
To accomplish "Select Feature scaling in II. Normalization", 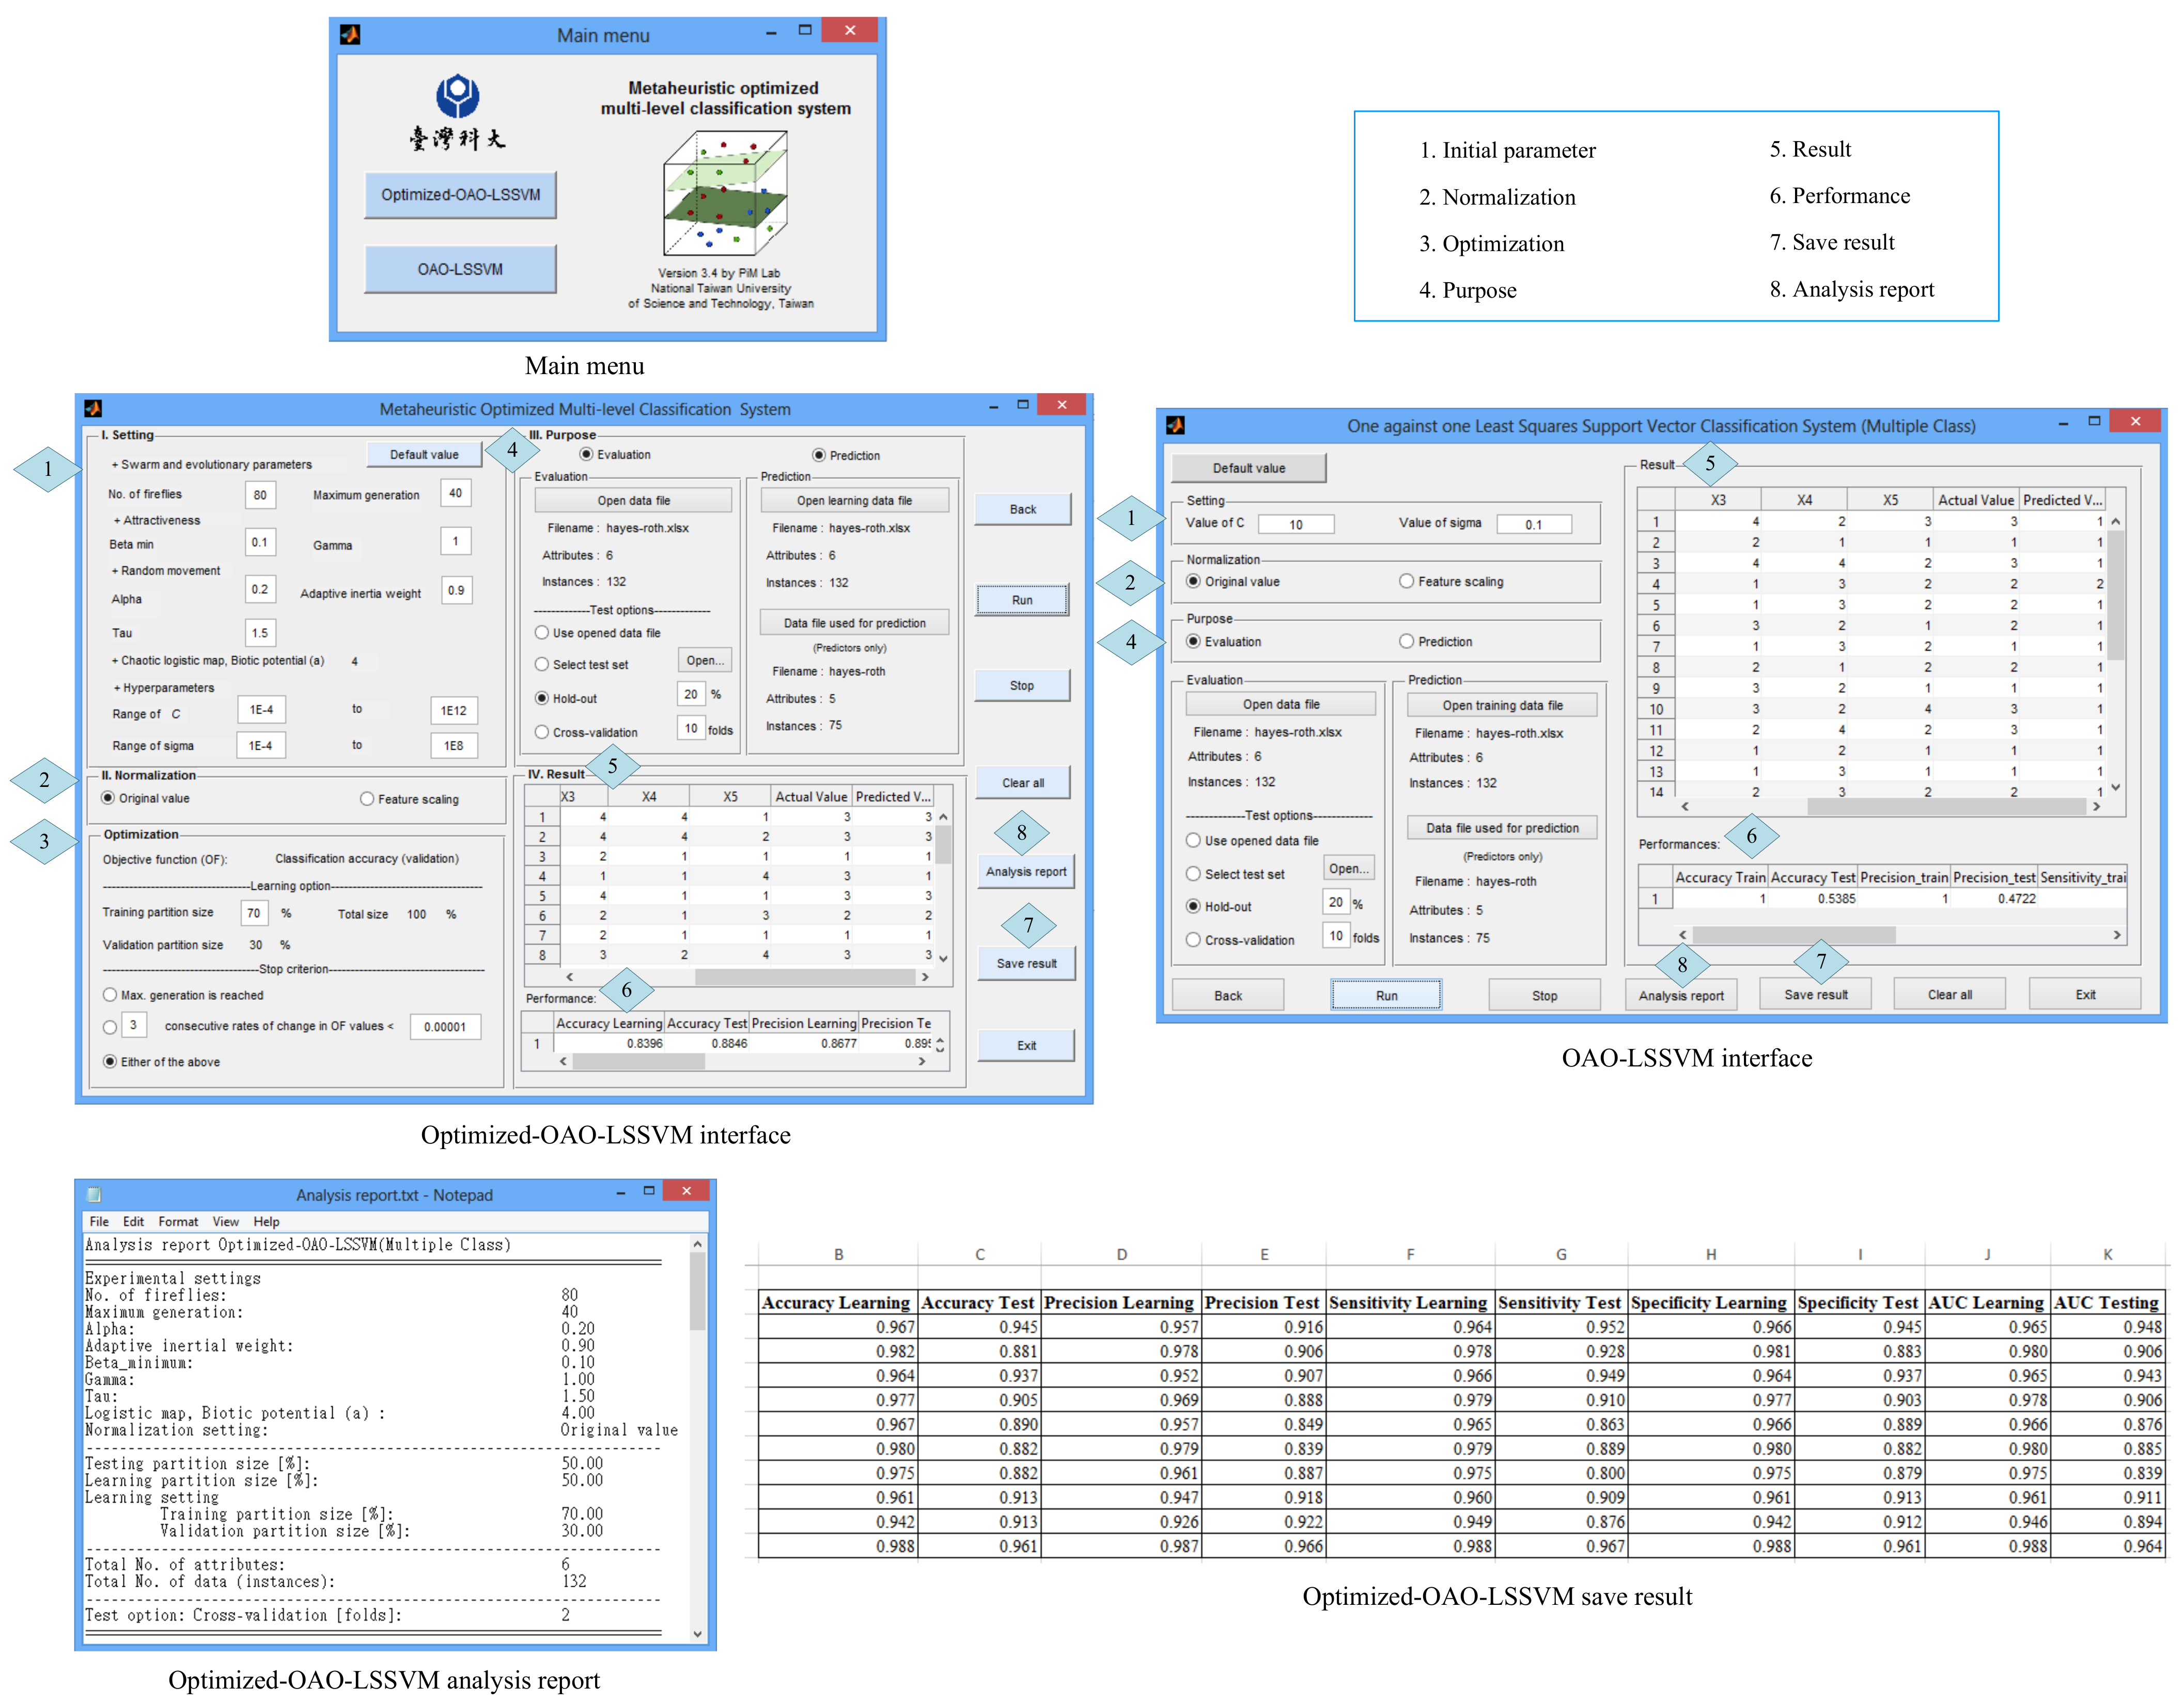I will coord(367,799).
